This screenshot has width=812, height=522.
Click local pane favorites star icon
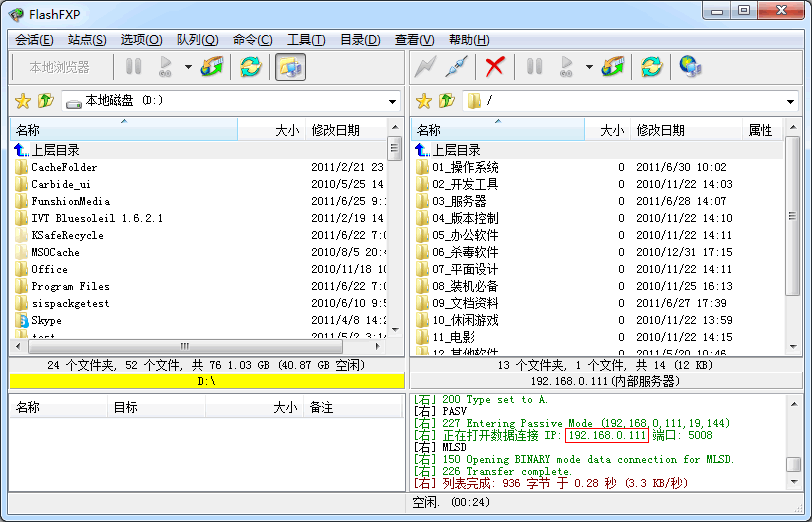23,101
